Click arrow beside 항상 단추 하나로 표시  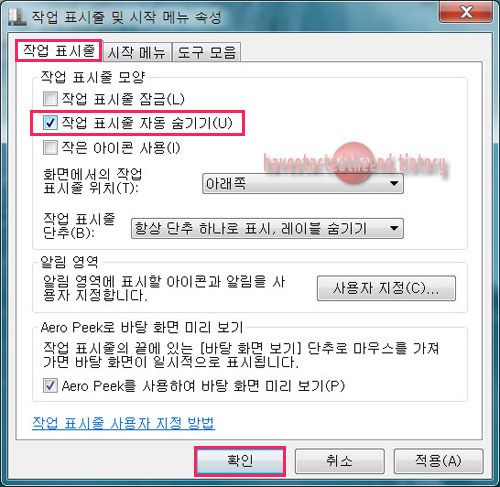[394, 228]
